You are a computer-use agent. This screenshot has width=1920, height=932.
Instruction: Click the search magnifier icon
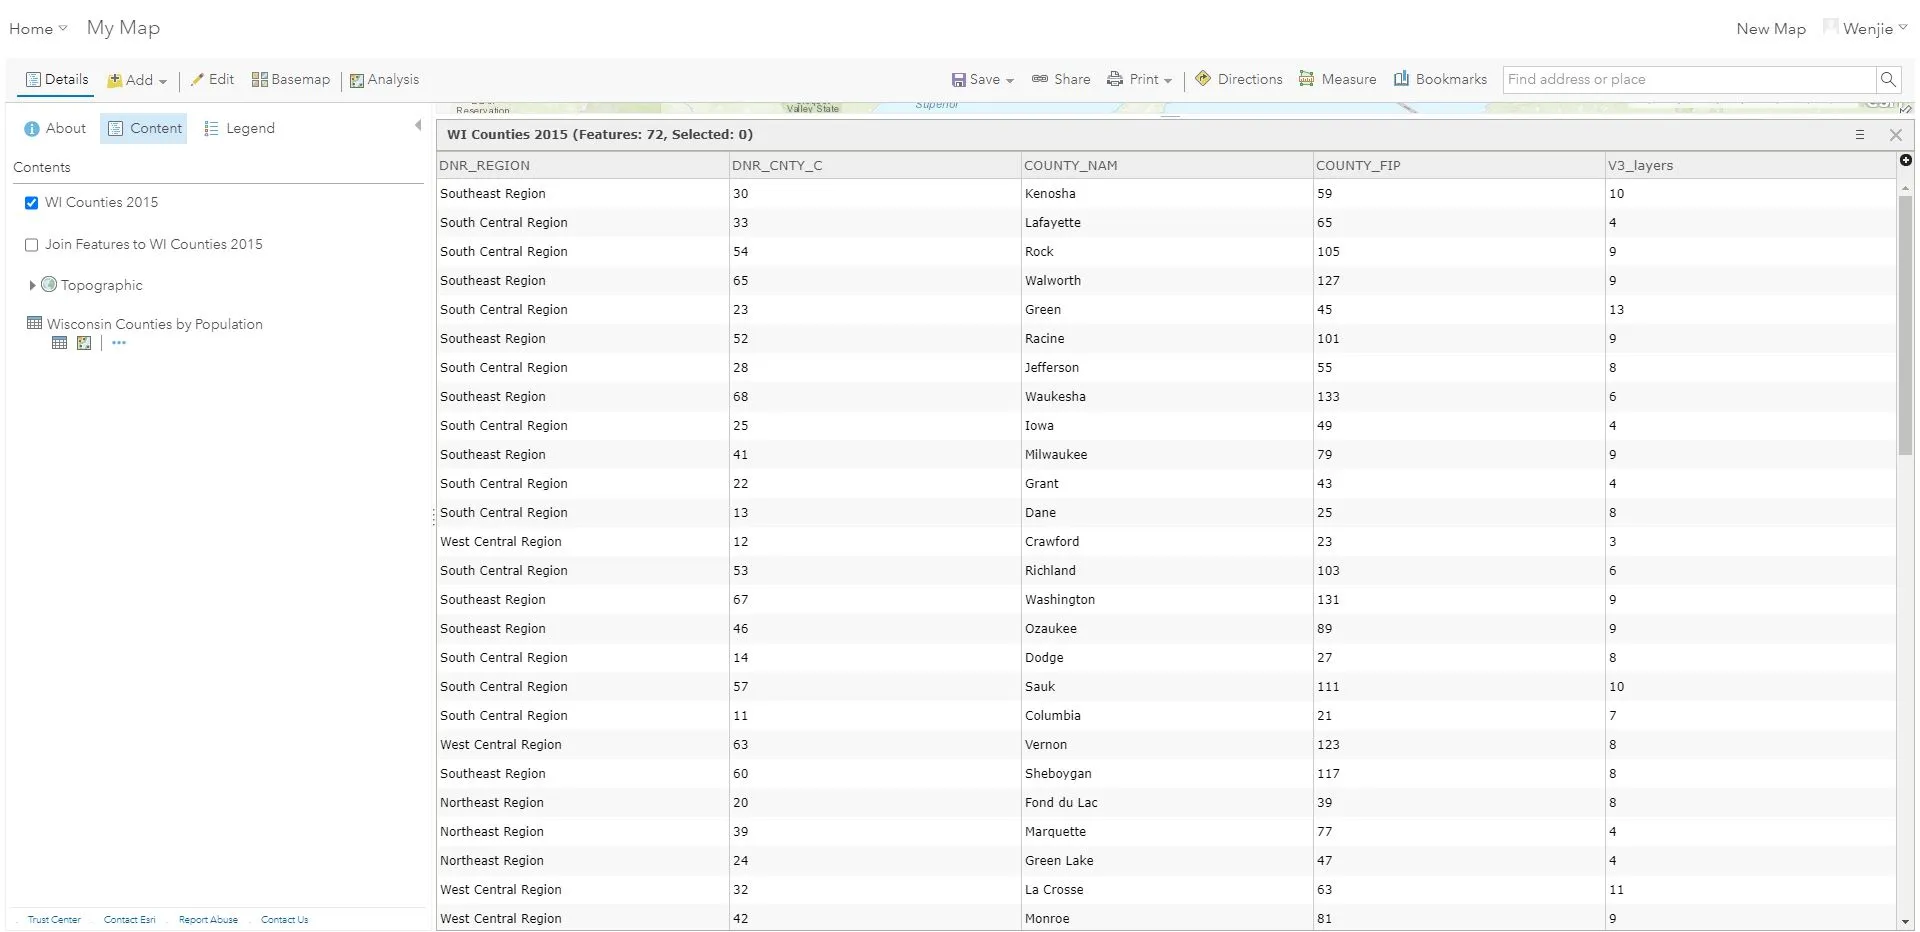point(1888,79)
